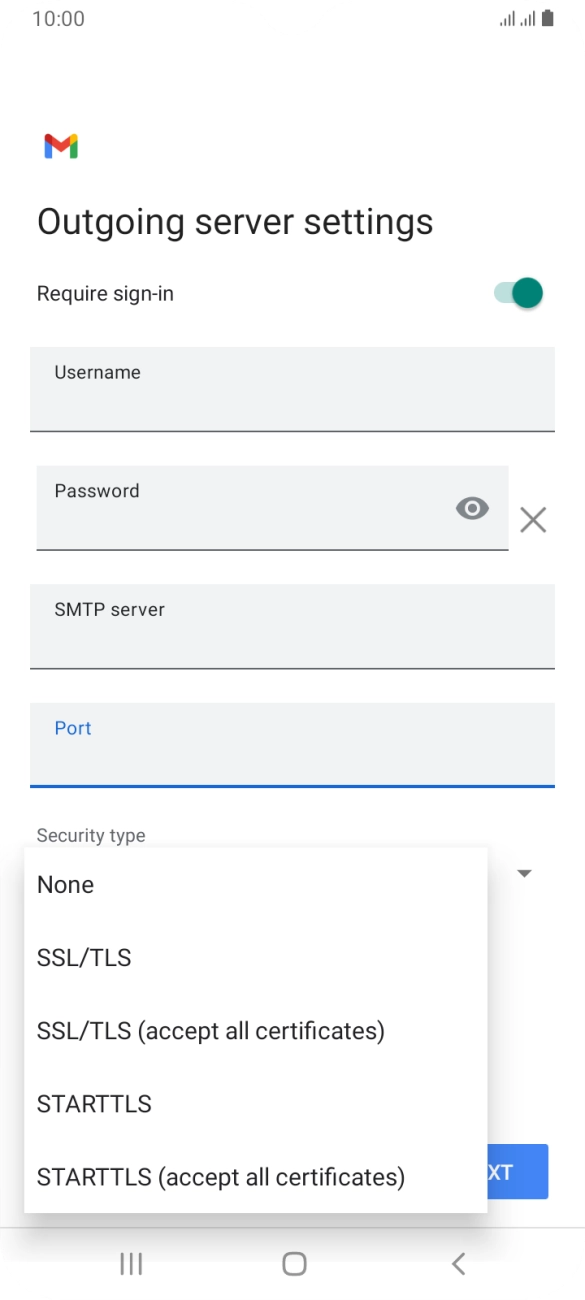Image resolution: width=585 pixels, height=1300 pixels.
Task: Disable the Require sign-in toggle
Action: [x=516, y=293]
